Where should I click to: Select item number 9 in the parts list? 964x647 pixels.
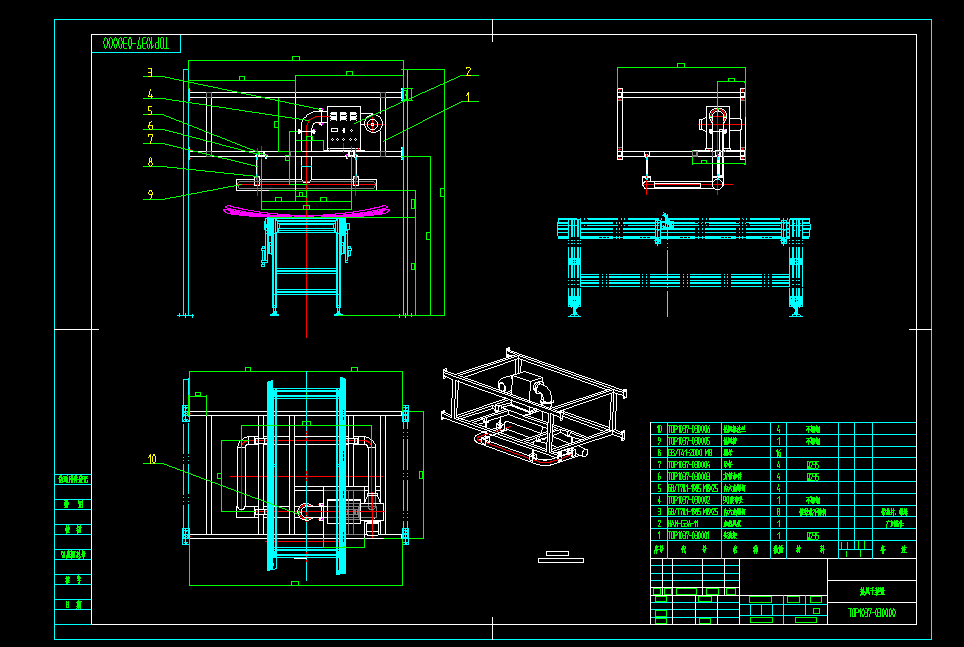(x=659, y=440)
